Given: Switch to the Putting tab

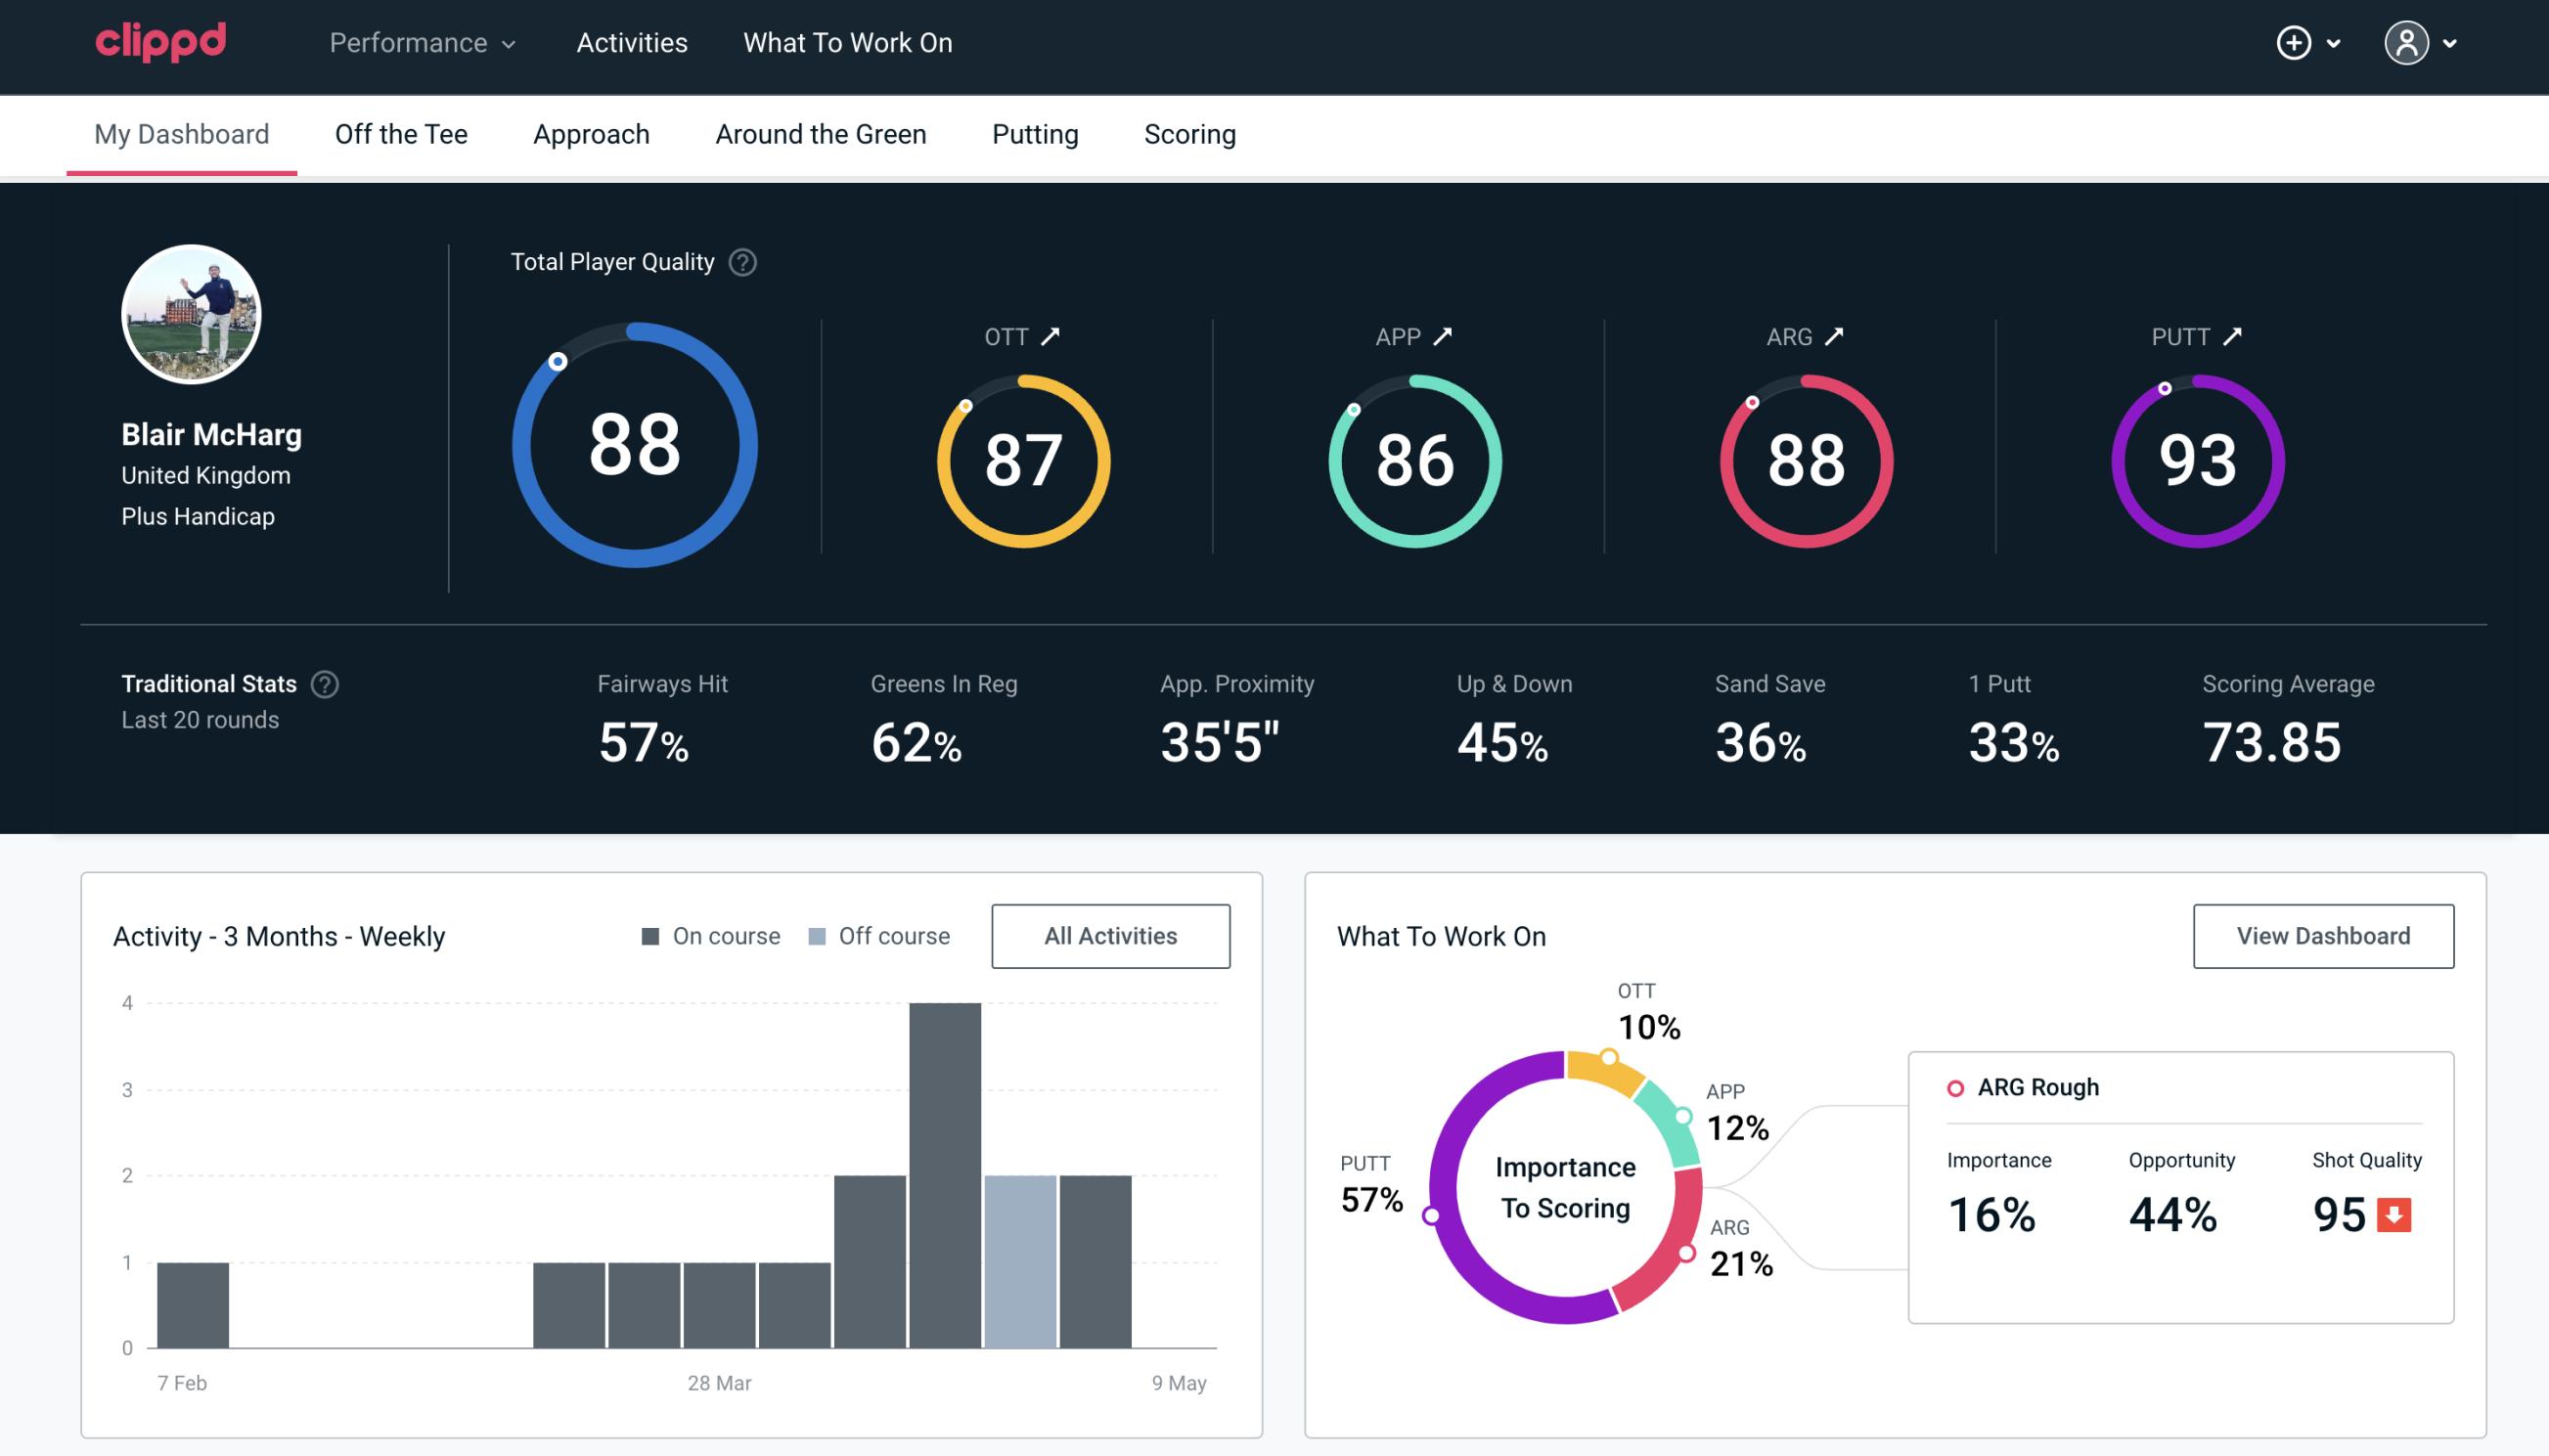Looking at the screenshot, I should tap(1033, 133).
